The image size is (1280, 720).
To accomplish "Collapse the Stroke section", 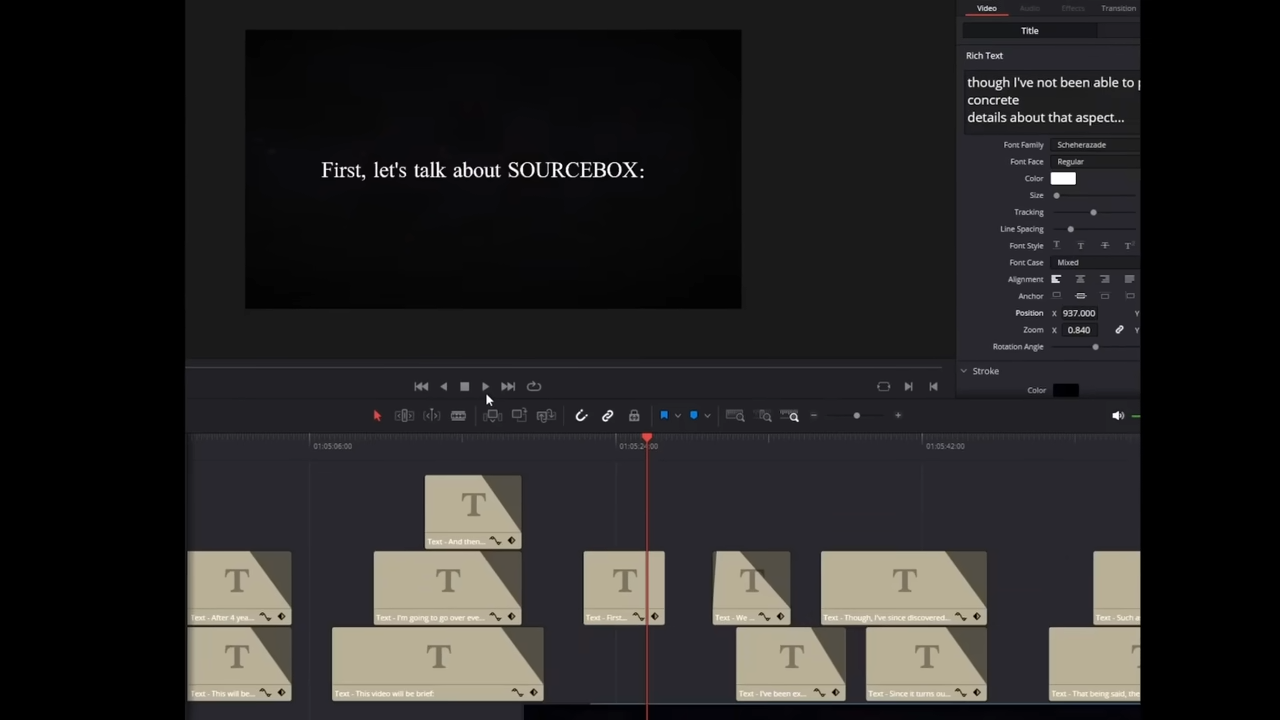I will [964, 371].
